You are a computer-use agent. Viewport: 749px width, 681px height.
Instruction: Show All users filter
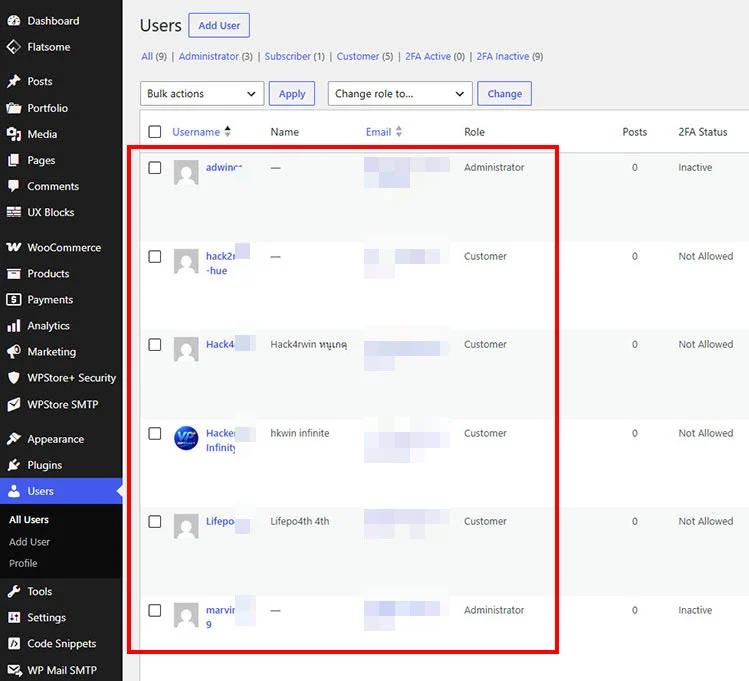[147, 56]
